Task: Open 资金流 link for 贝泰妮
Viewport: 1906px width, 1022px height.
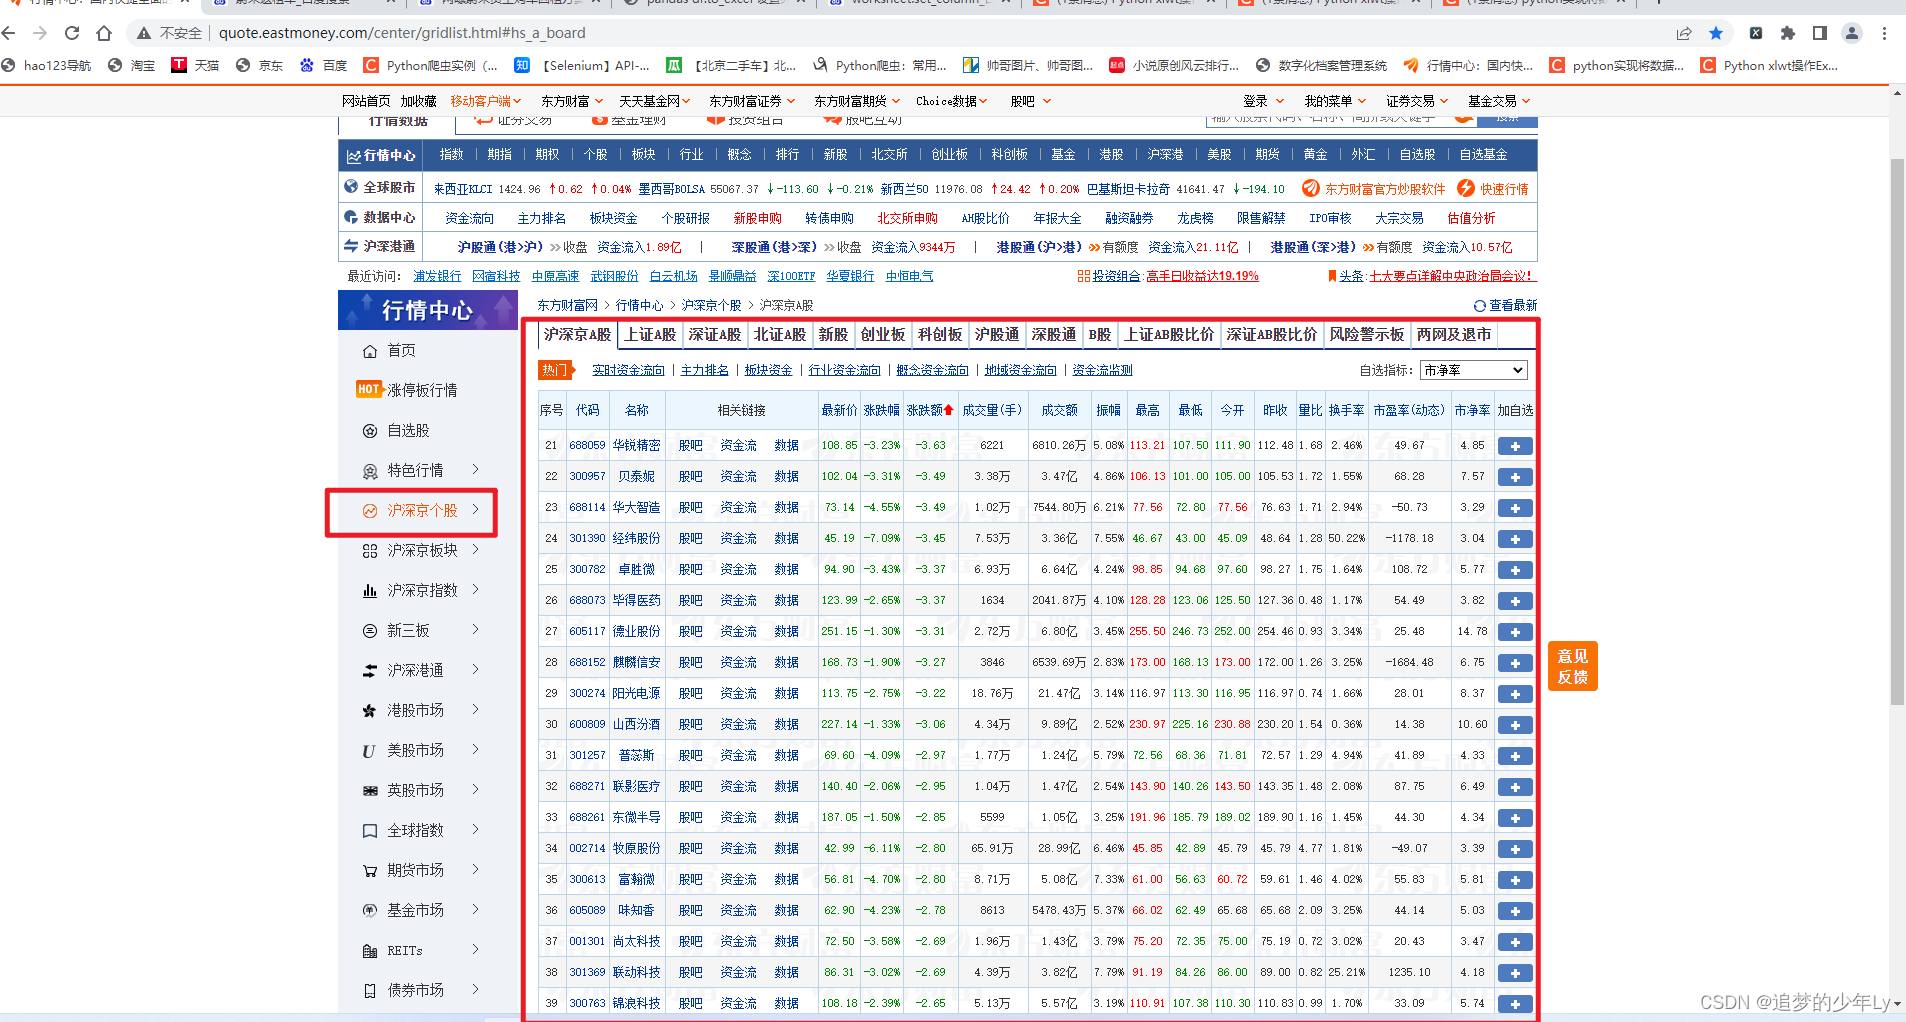Action: (x=739, y=477)
